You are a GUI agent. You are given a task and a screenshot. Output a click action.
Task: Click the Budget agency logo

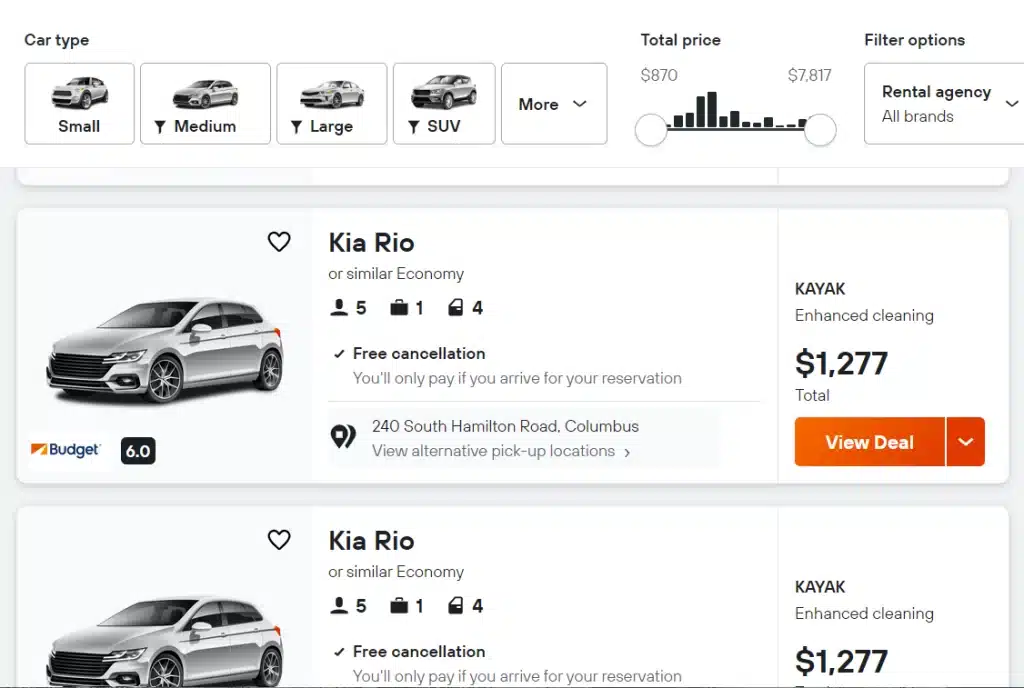pos(66,450)
